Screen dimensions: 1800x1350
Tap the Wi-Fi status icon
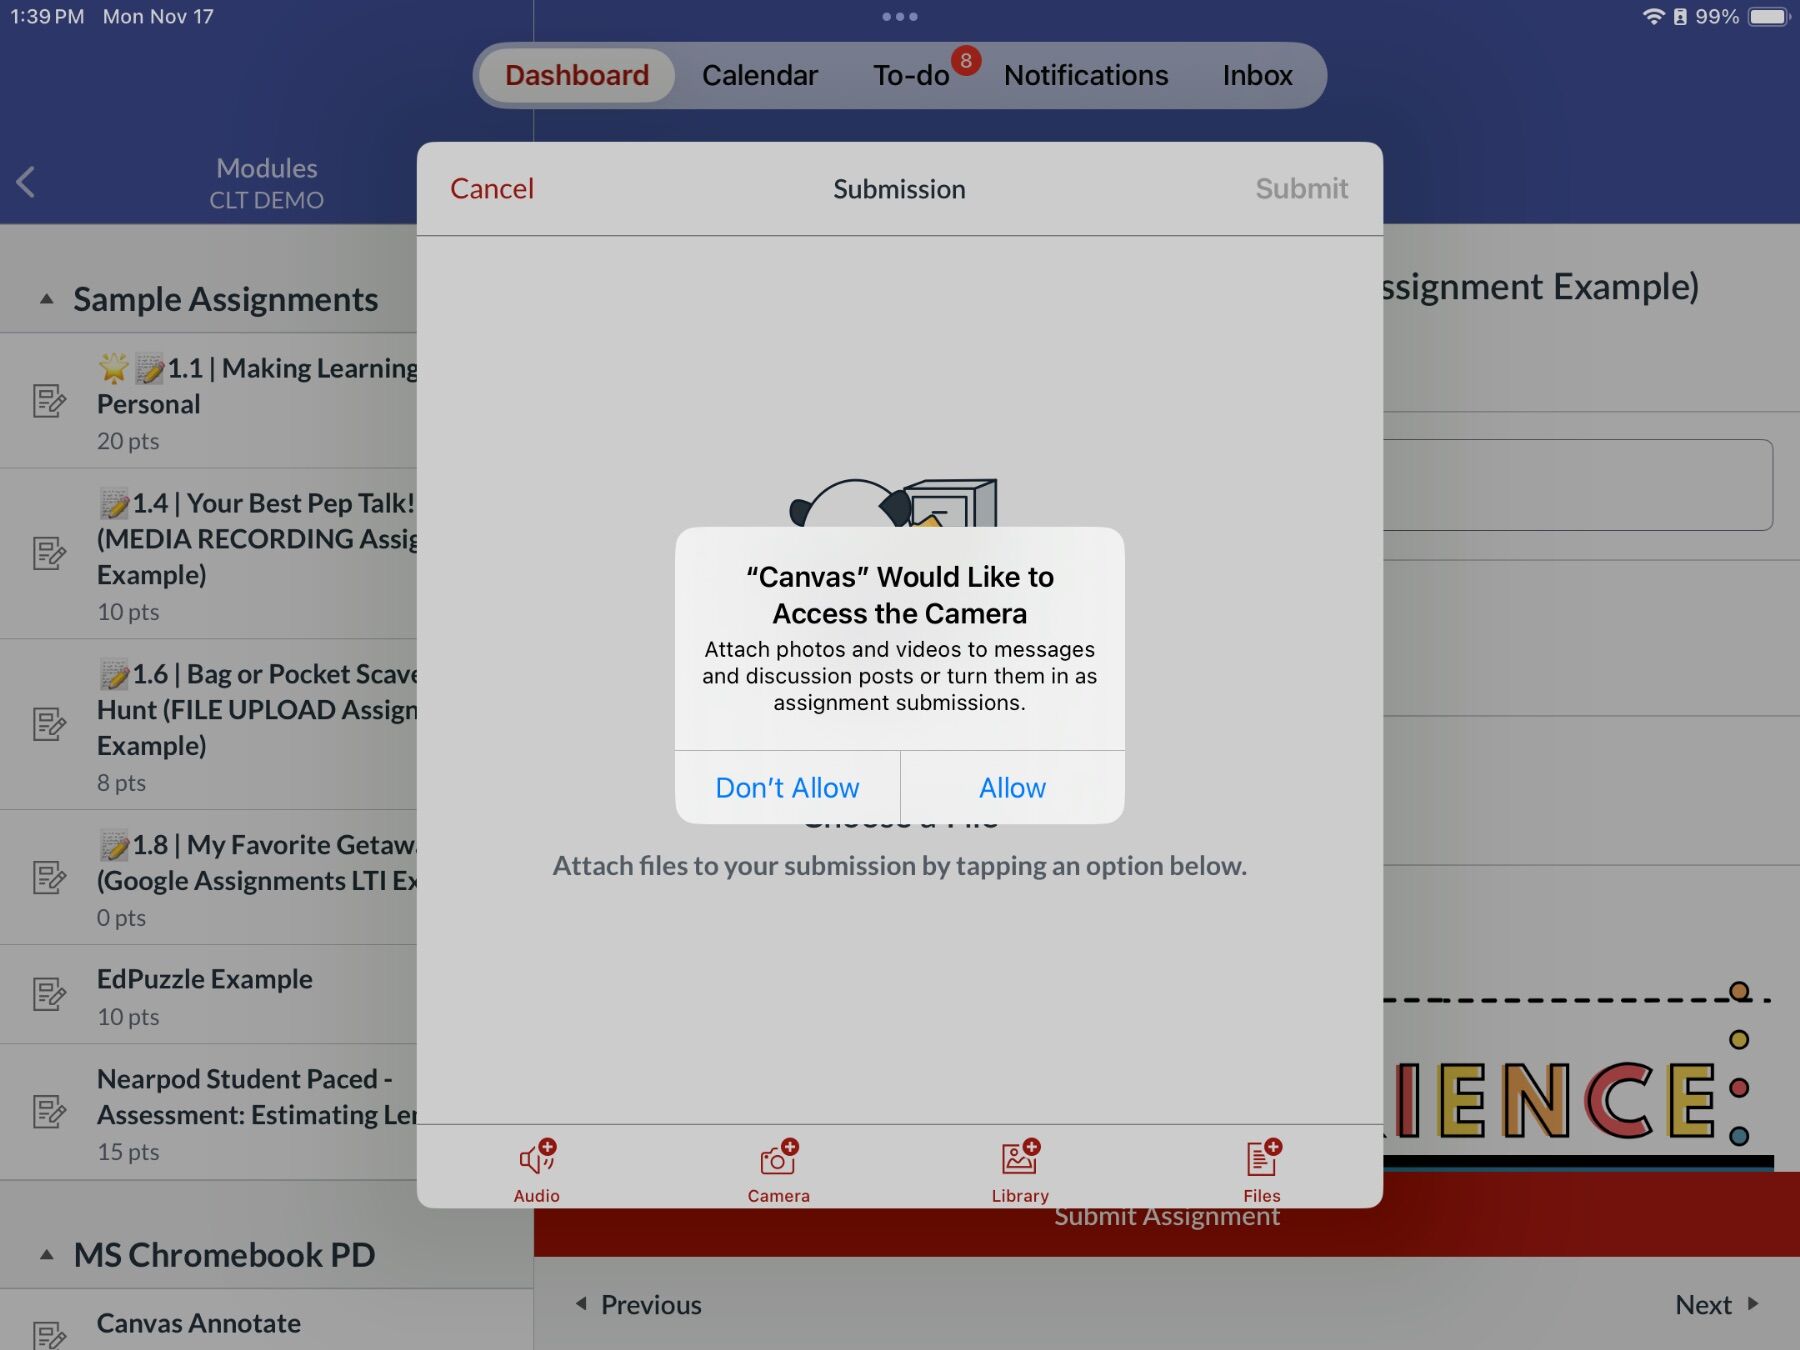[1653, 17]
